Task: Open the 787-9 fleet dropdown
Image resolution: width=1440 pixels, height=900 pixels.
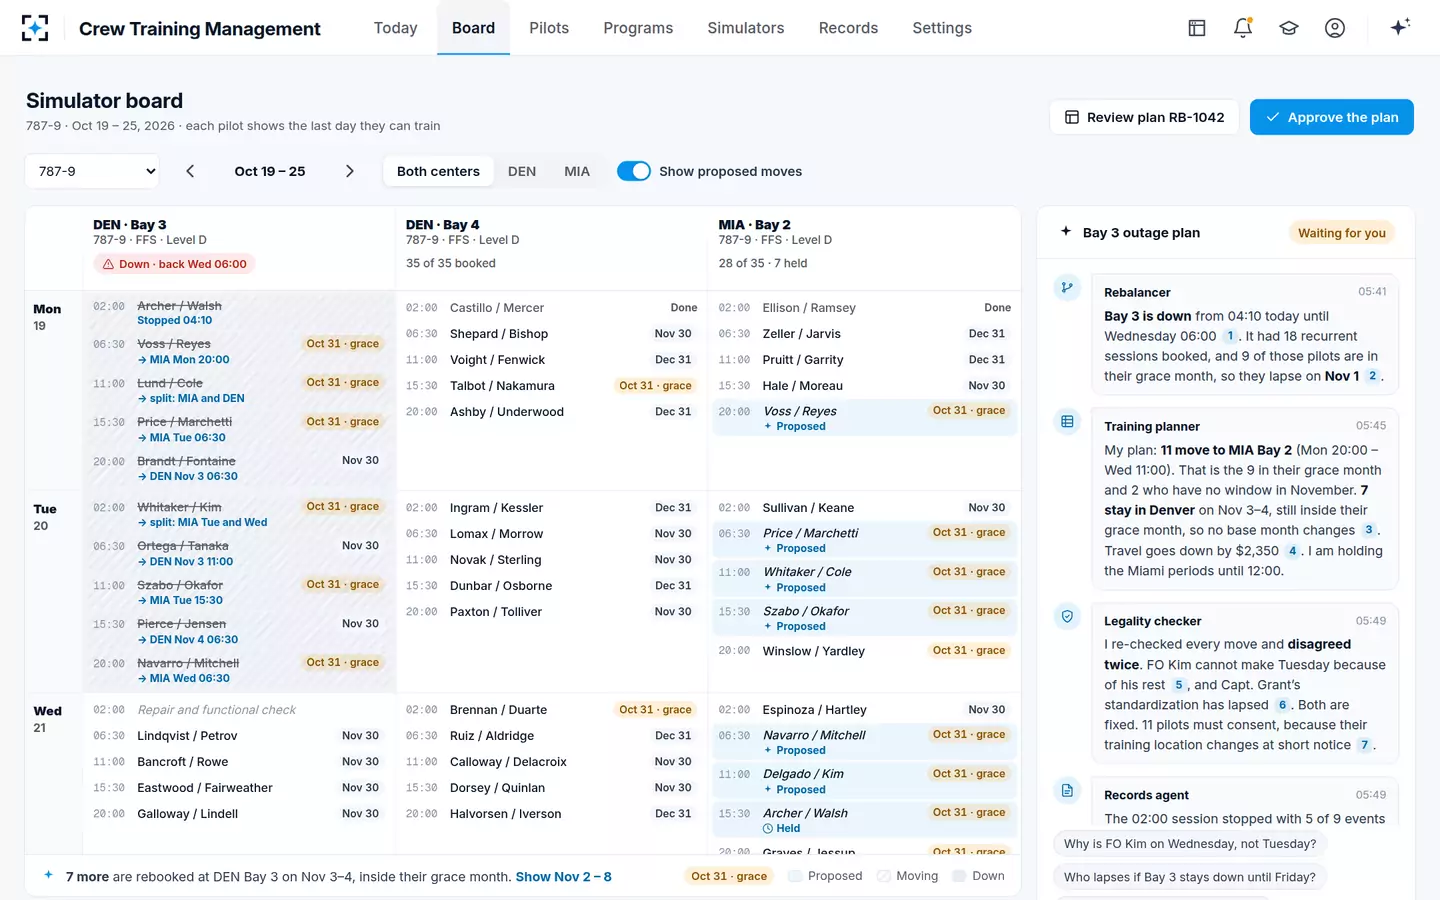Action: (92, 171)
